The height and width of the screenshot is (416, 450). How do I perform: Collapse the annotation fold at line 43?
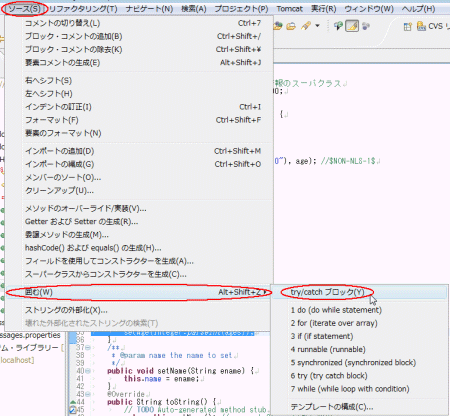[88, 394]
